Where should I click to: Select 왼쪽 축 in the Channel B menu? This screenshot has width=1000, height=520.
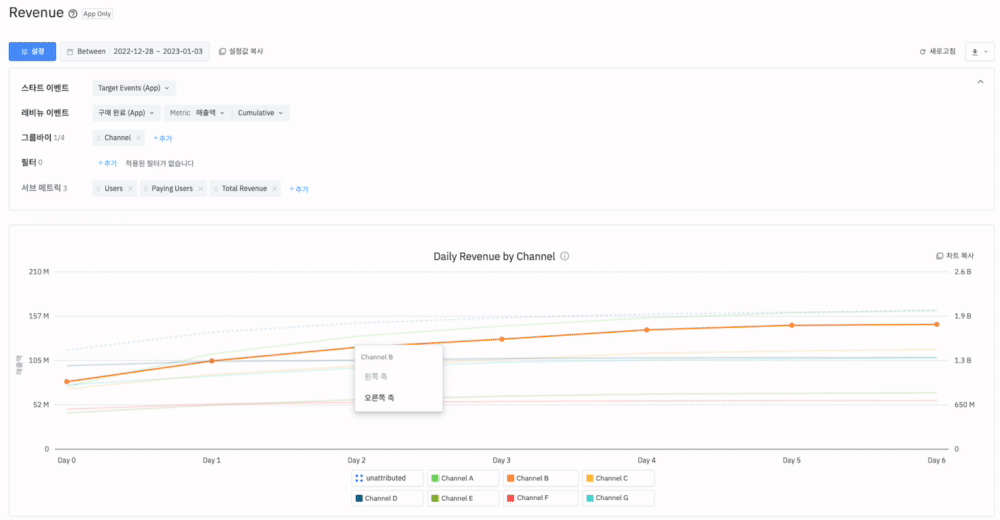[376, 376]
